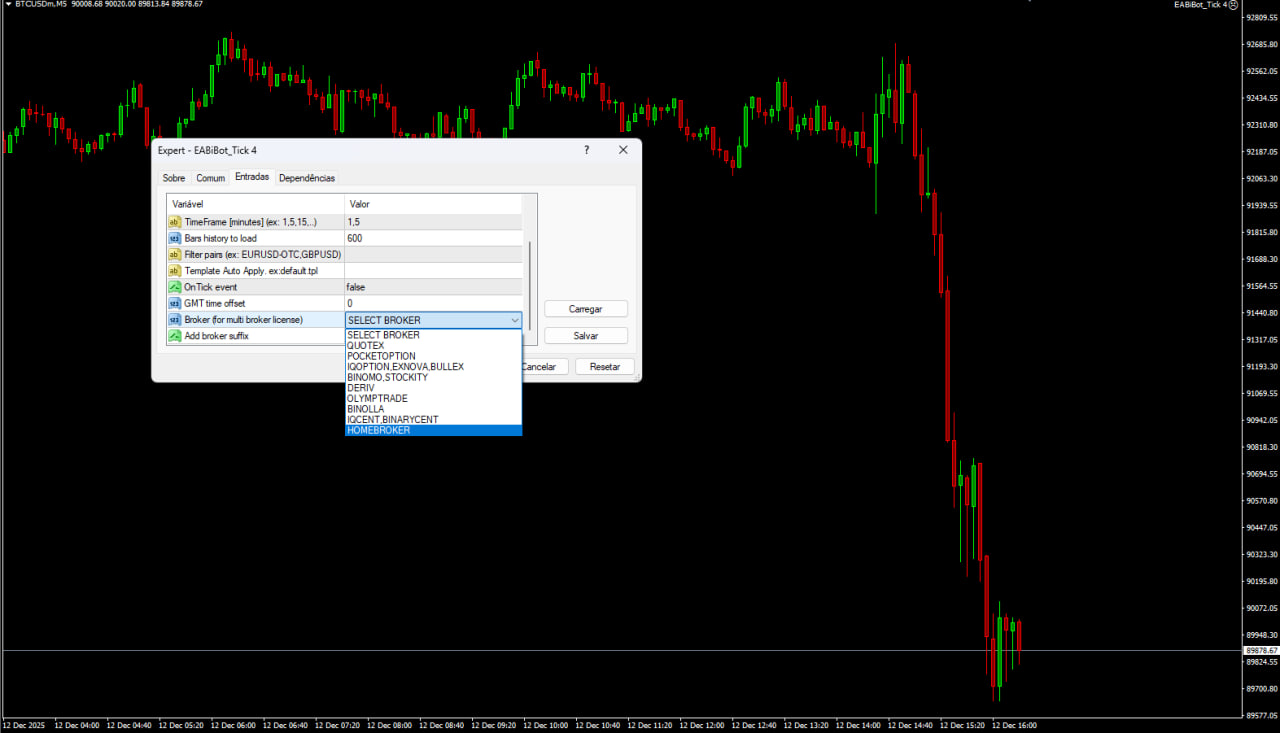Open the Dependências tab
The width and height of the screenshot is (1280, 733).
point(307,178)
